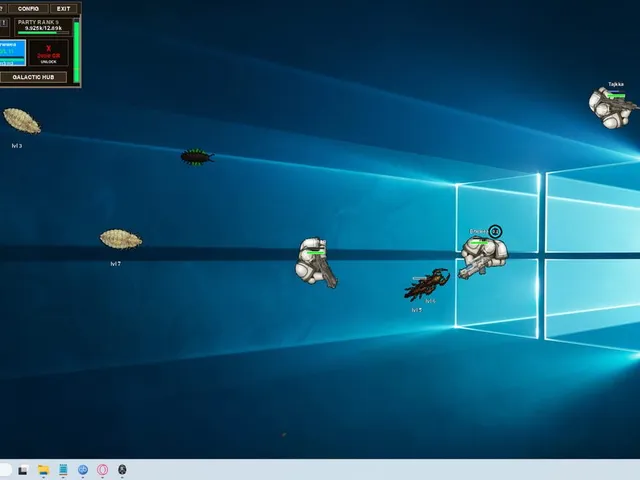Click the taskbar search box
Image resolution: width=640 pixels, height=480 pixels.
5,470
